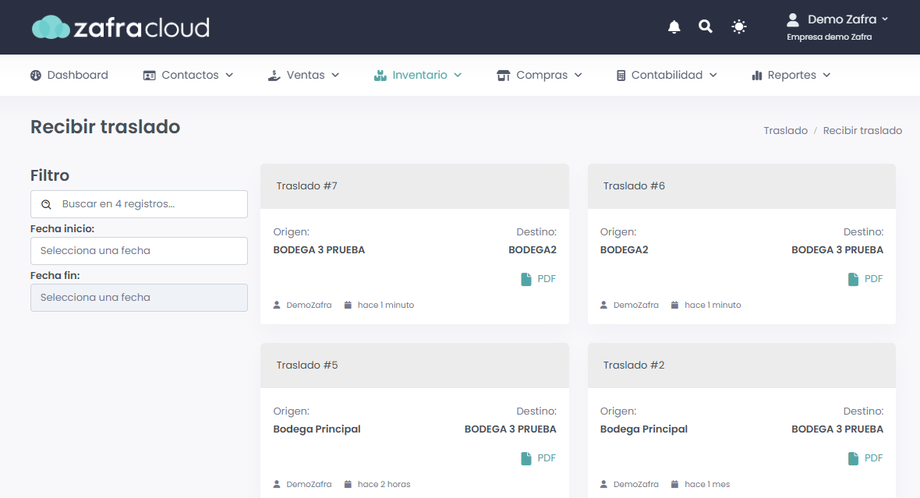Click 'BODEGA2' origin on Traslado #6
The height and width of the screenshot is (498, 920).
point(624,250)
